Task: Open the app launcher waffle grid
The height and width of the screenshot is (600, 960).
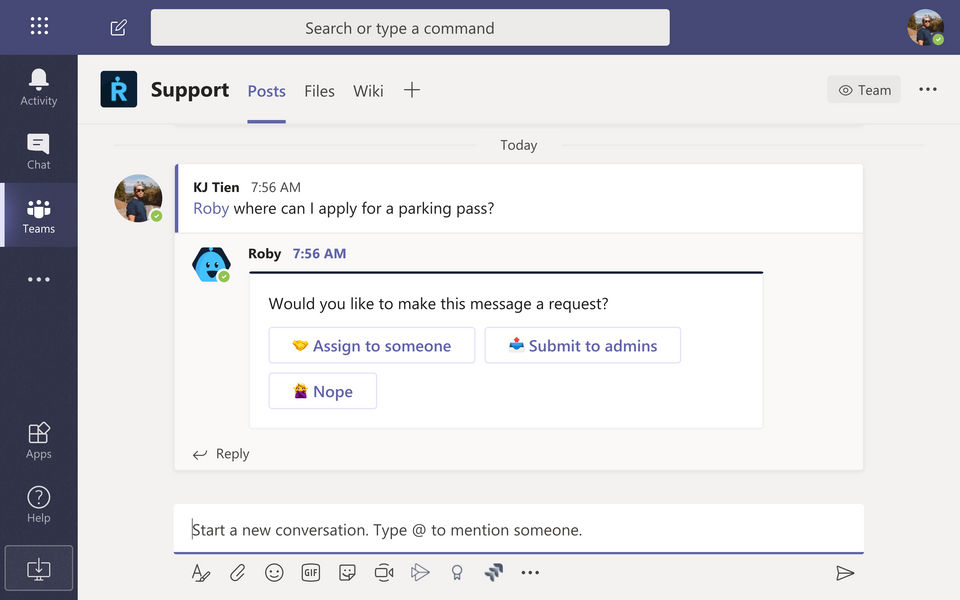Action: (39, 27)
